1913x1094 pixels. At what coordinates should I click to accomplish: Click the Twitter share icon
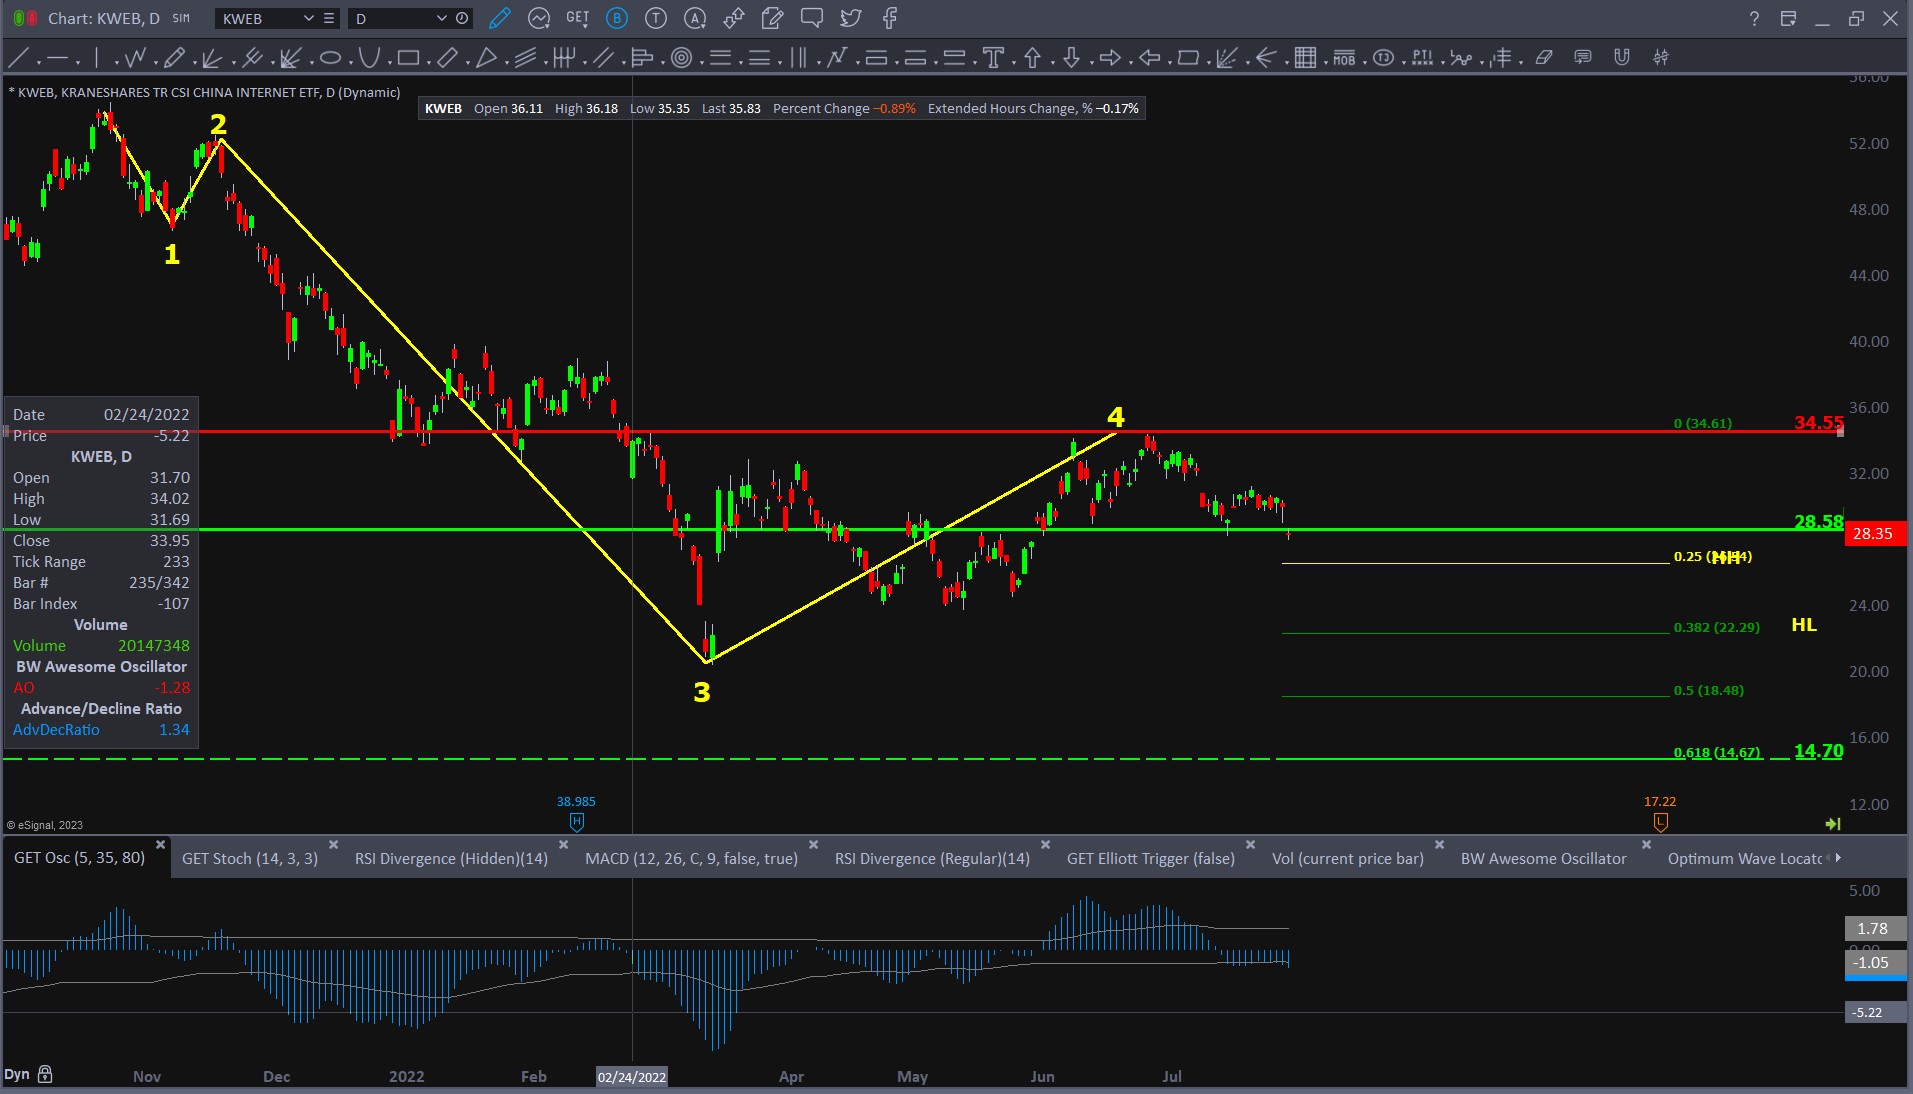point(850,18)
